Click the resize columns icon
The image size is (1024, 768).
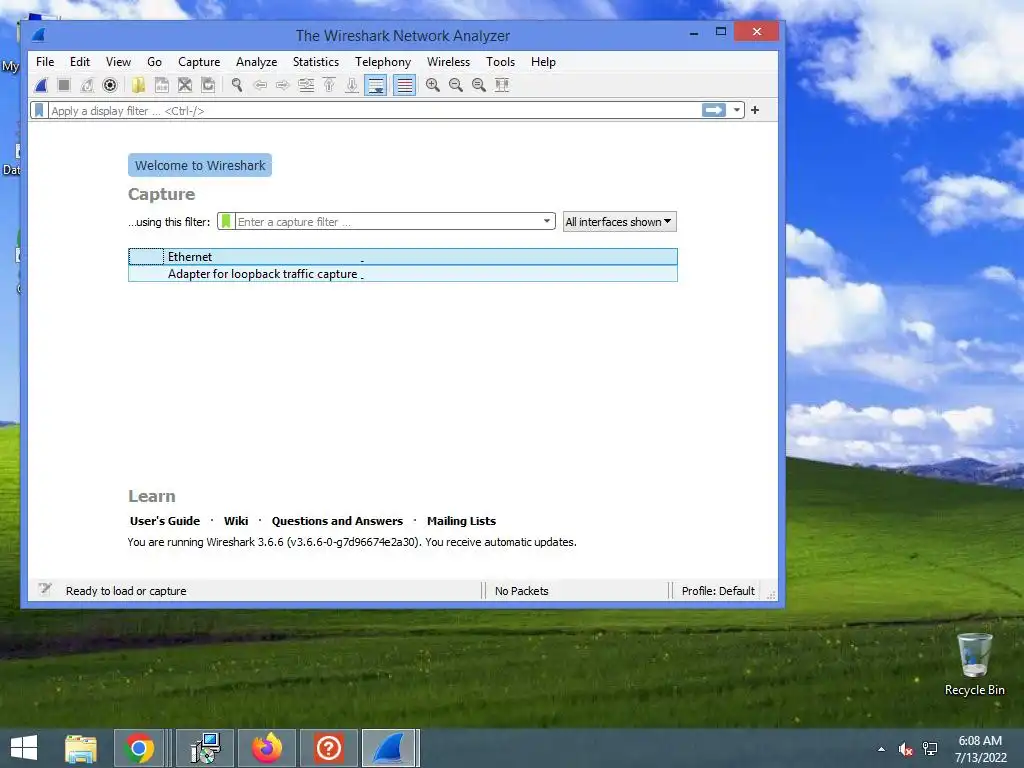[502, 85]
